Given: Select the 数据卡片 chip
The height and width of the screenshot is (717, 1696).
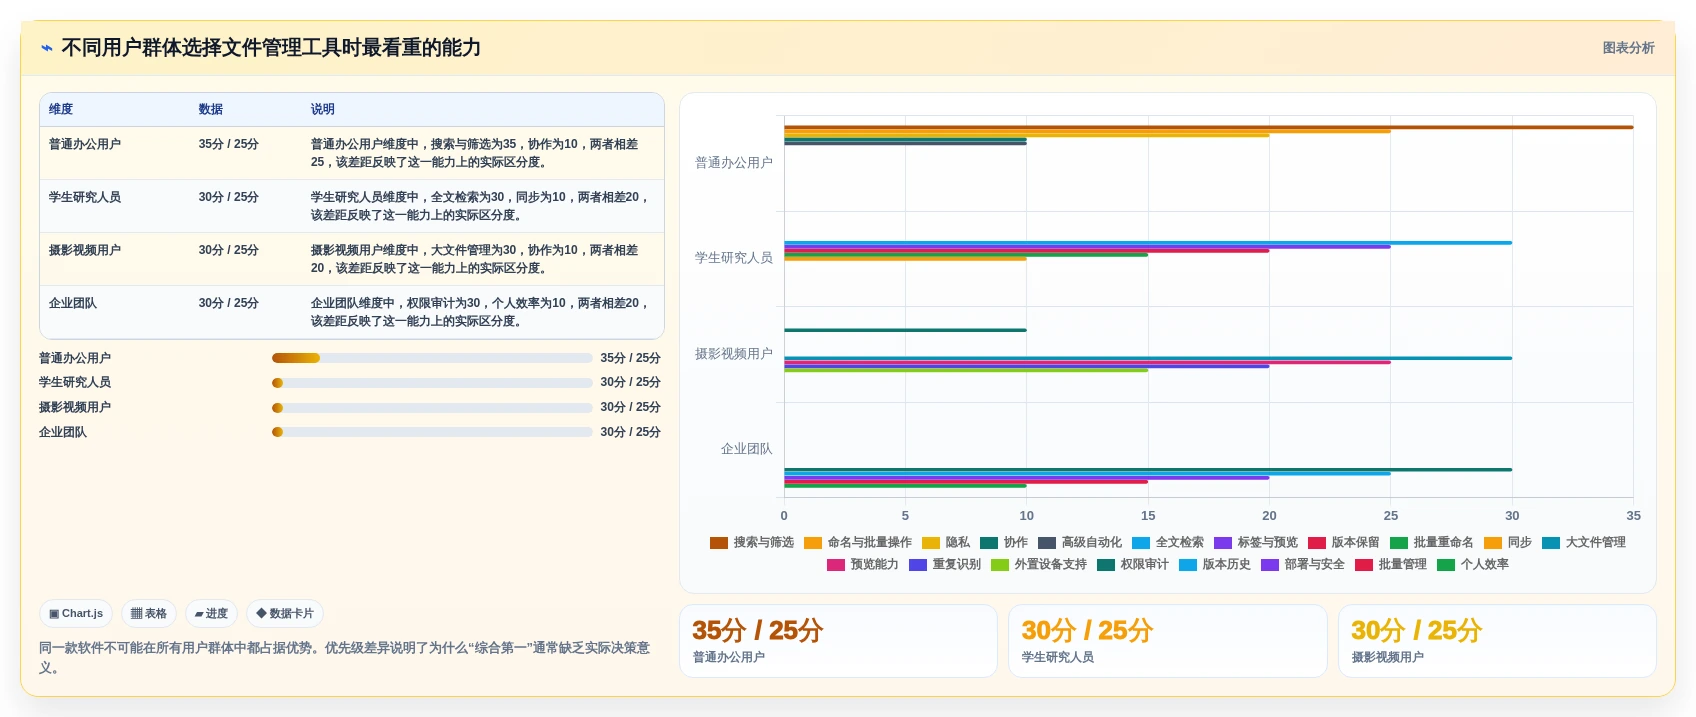Looking at the screenshot, I should click(x=285, y=613).
